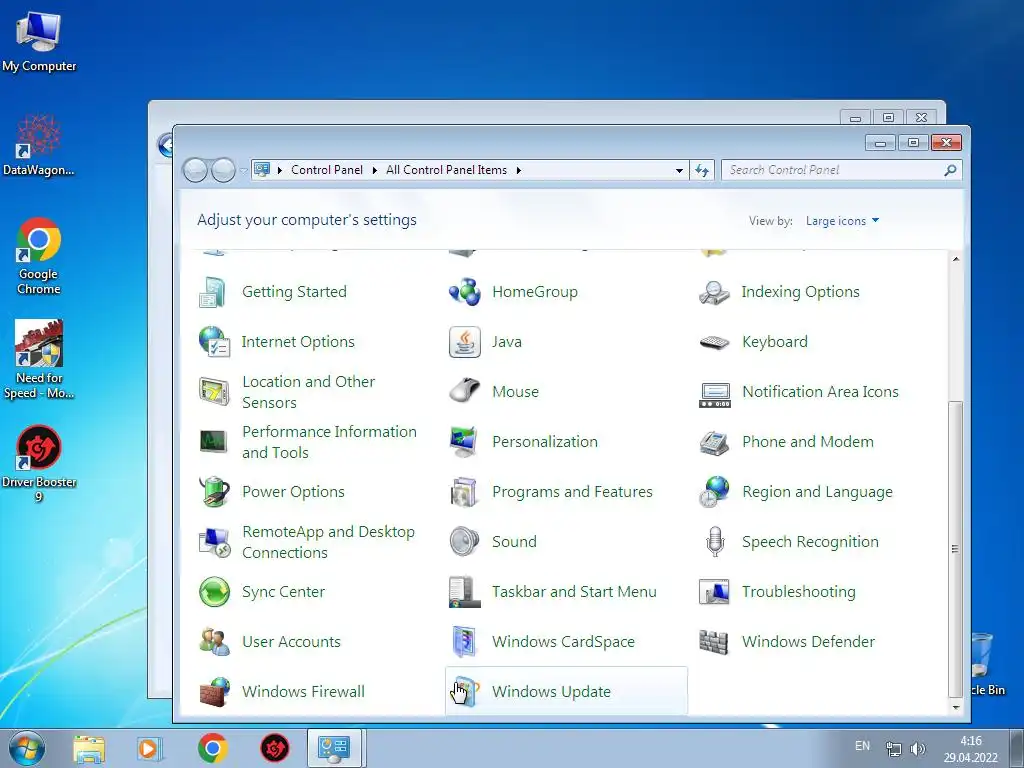Click the Back navigation button
The width and height of the screenshot is (1024, 768).
195,170
